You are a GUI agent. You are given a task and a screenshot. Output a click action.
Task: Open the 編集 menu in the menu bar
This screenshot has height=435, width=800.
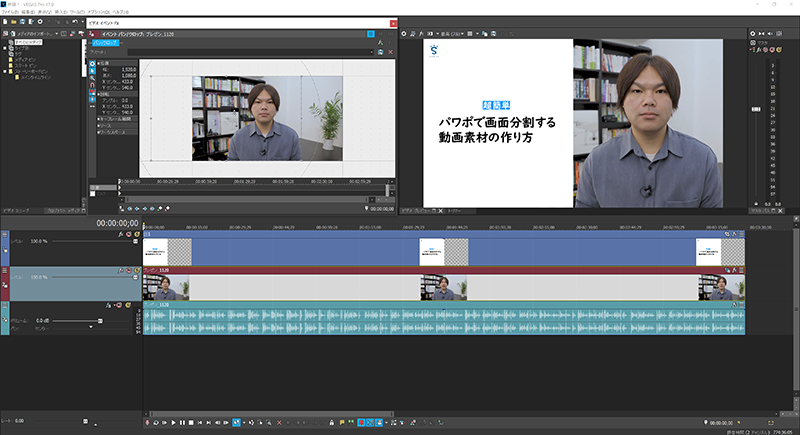(28, 12)
